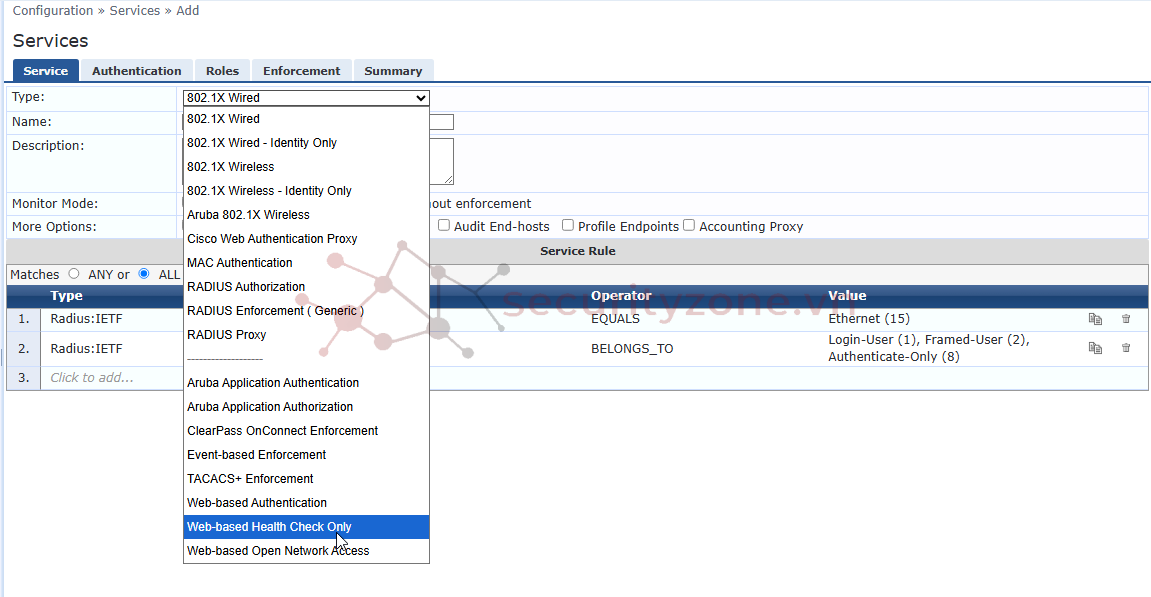Select TACACS+ Enforcement service type
Image resolution: width=1151 pixels, height=597 pixels.
[x=250, y=479]
